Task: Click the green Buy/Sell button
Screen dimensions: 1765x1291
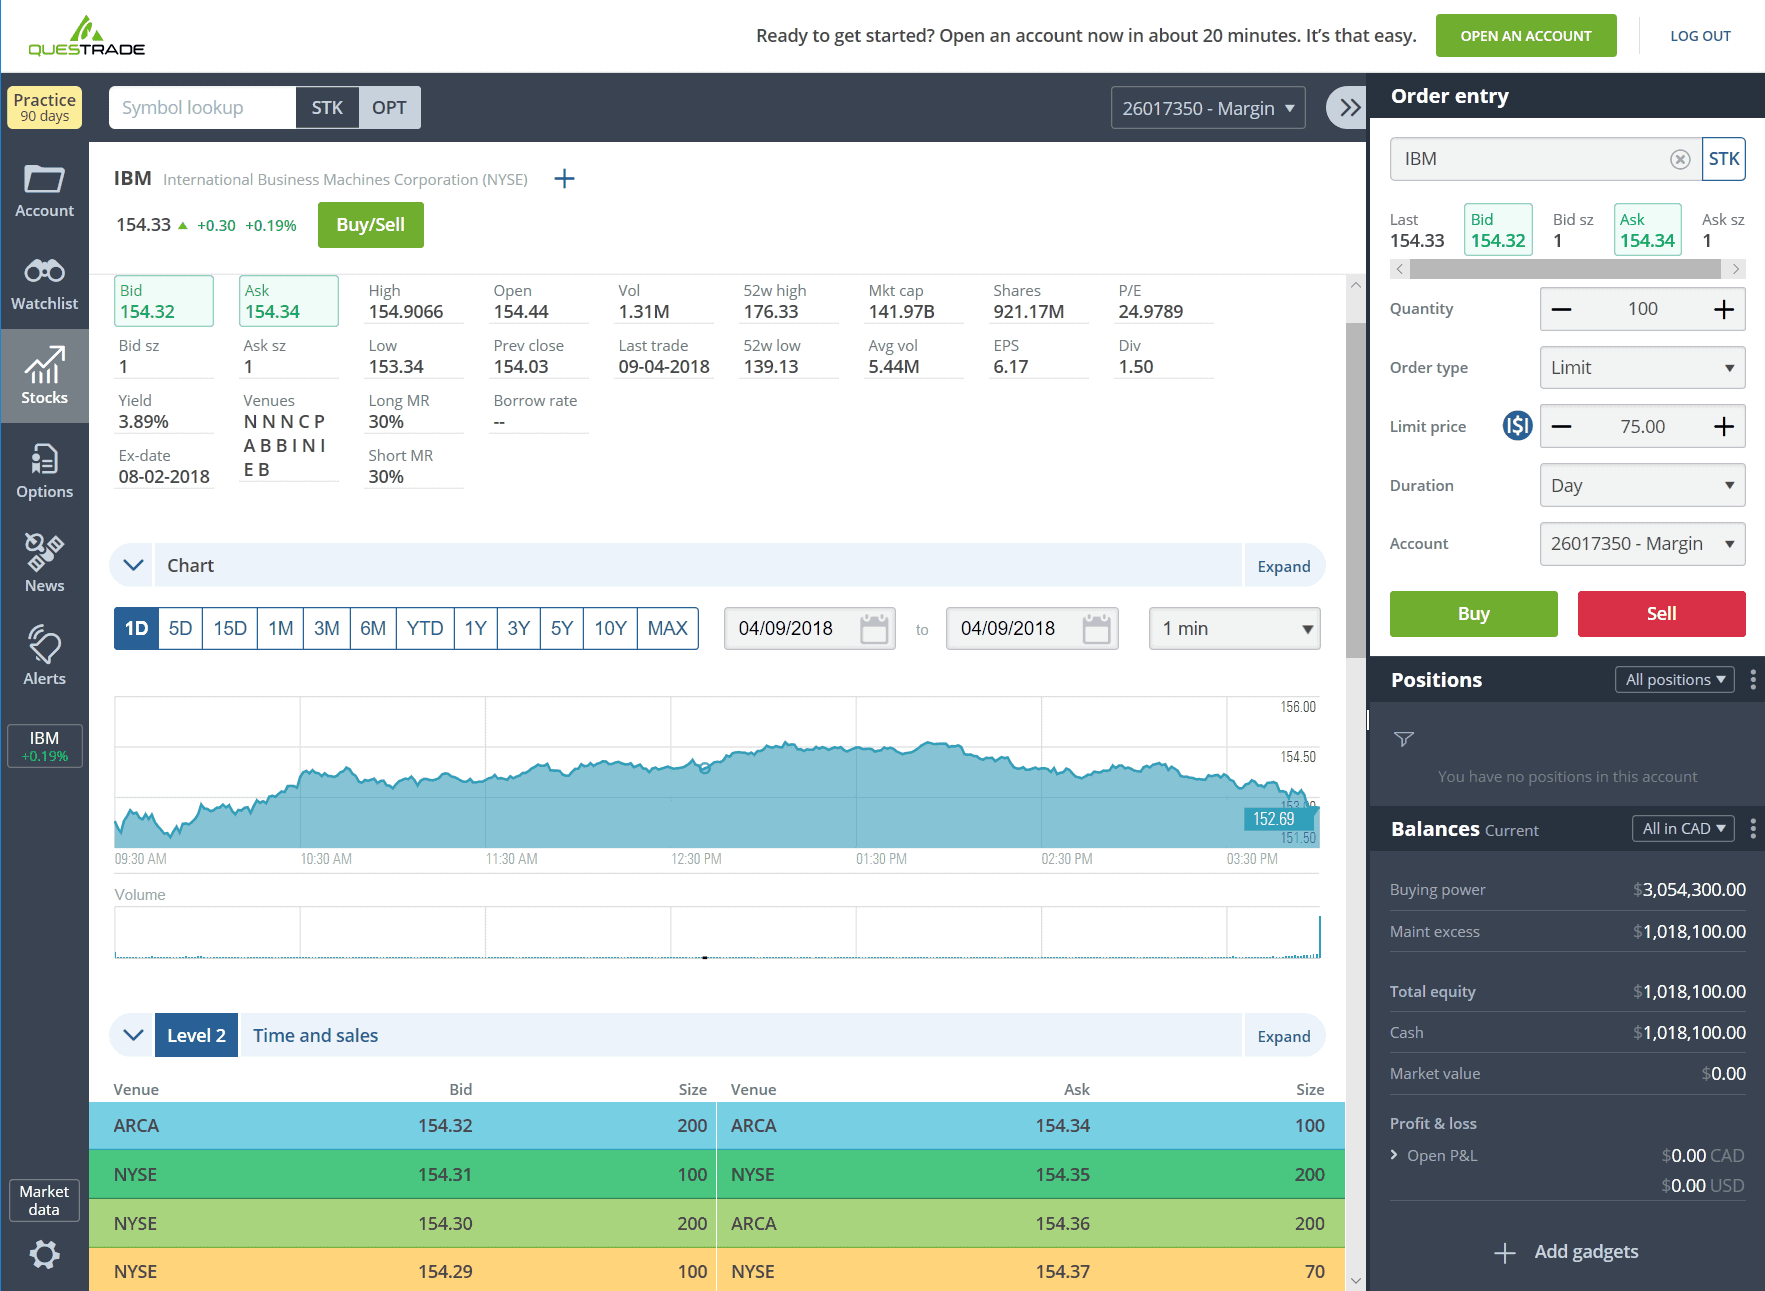Action: pyautogui.click(x=371, y=225)
